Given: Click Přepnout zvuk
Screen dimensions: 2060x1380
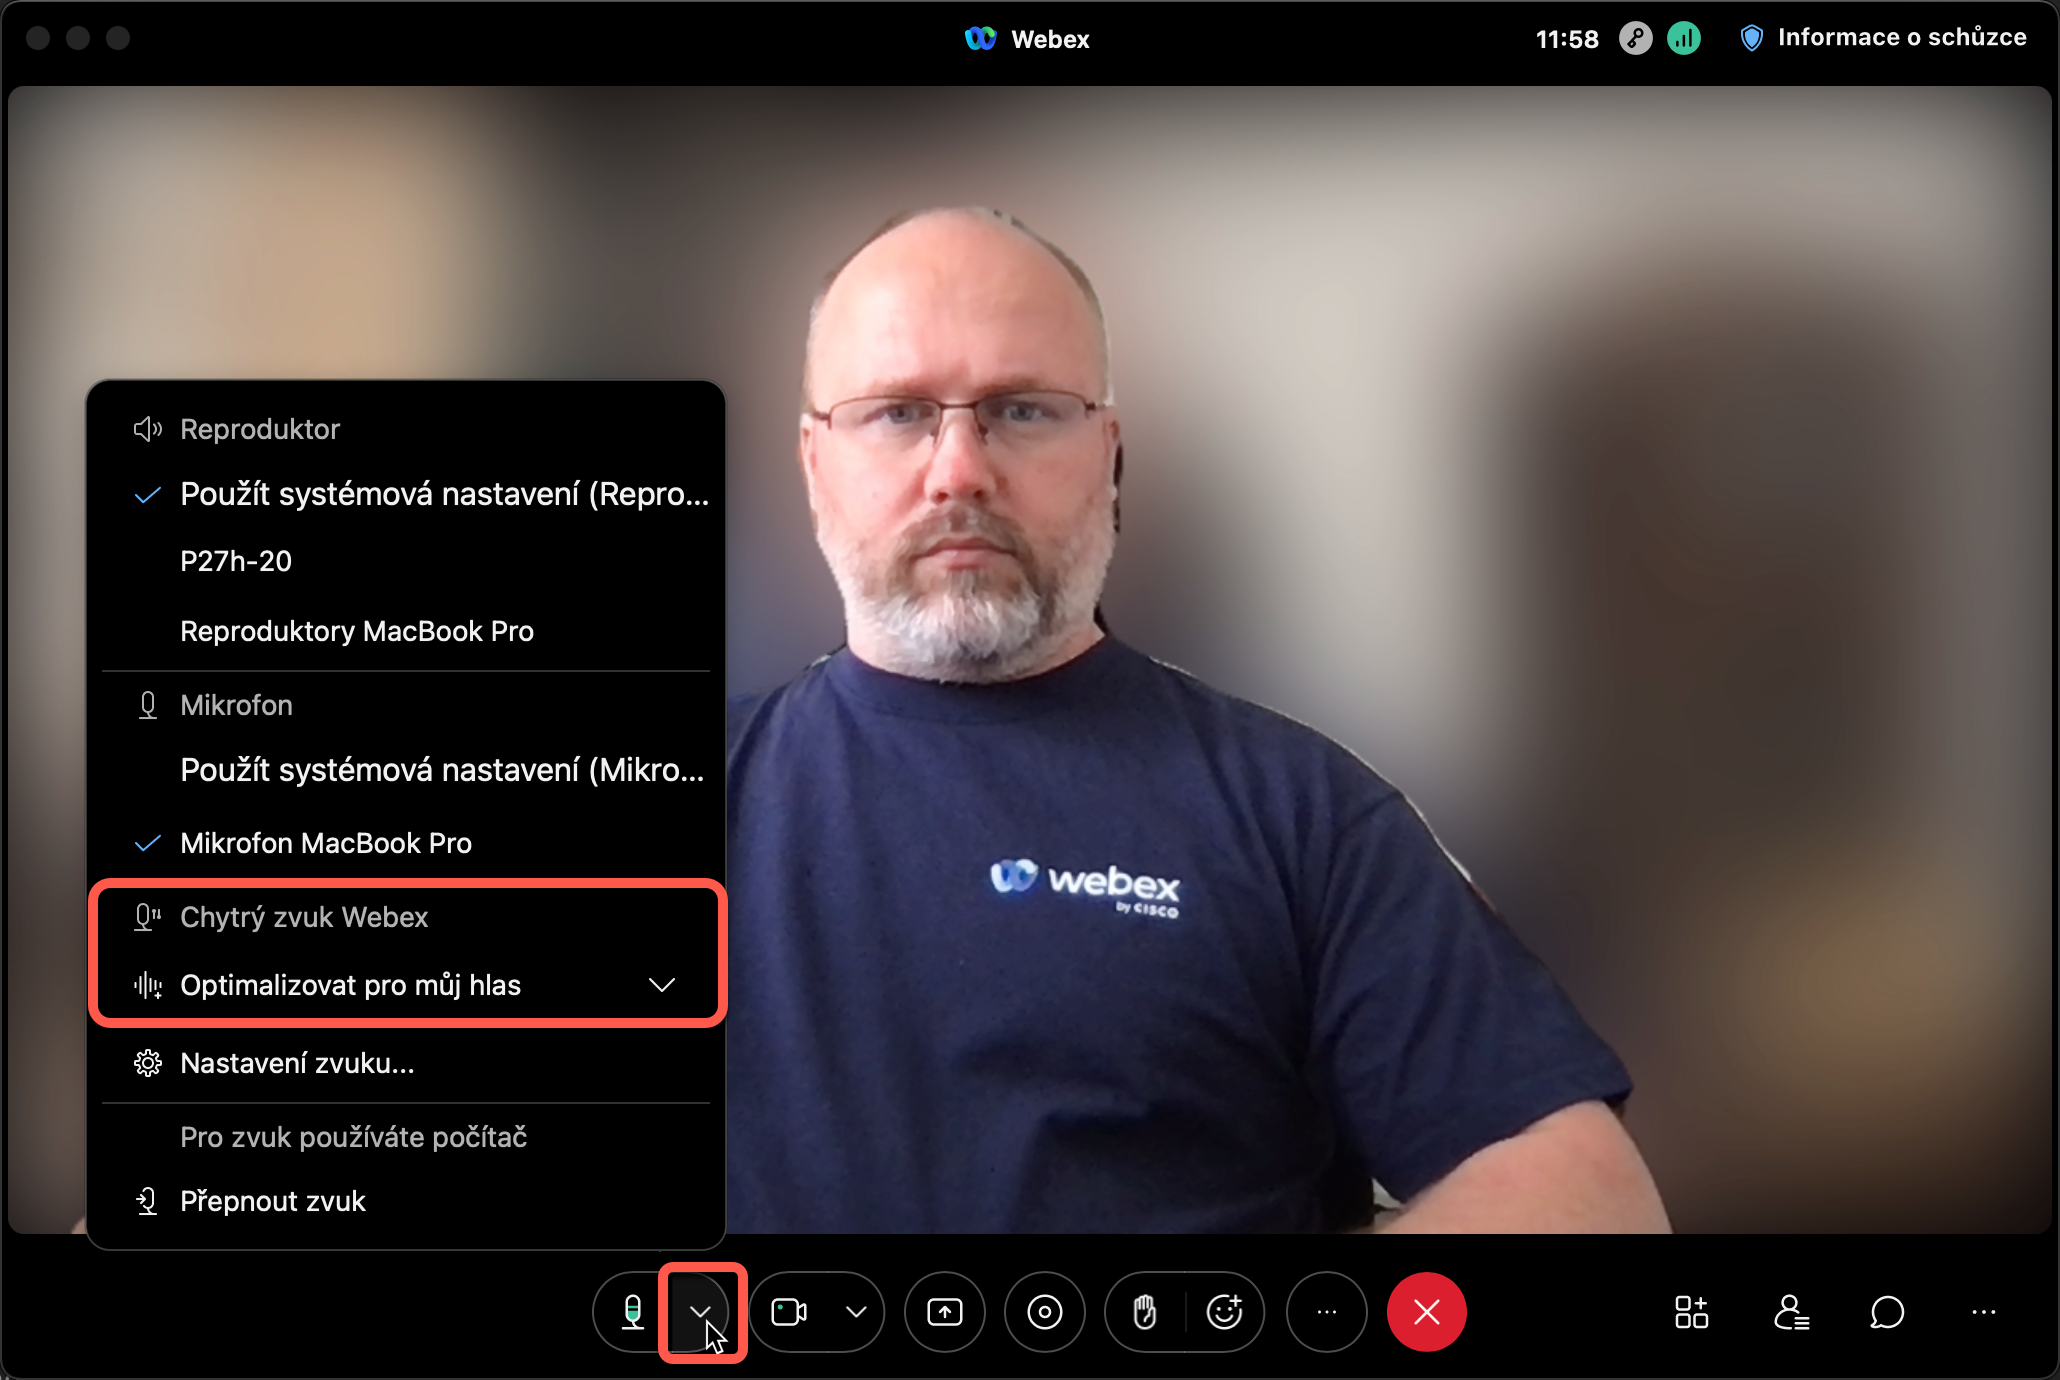Looking at the screenshot, I should pos(406,1201).
